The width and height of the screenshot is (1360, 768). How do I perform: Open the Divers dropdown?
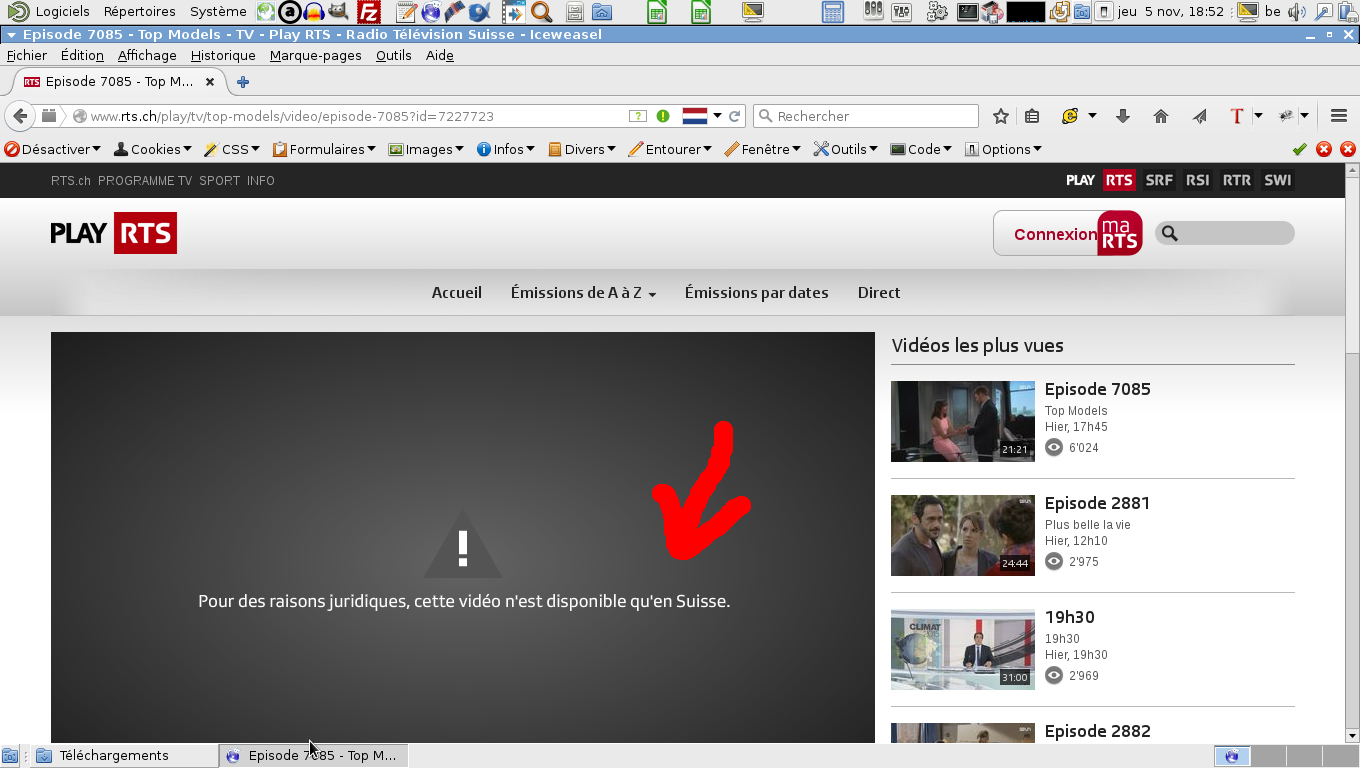click(582, 149)
